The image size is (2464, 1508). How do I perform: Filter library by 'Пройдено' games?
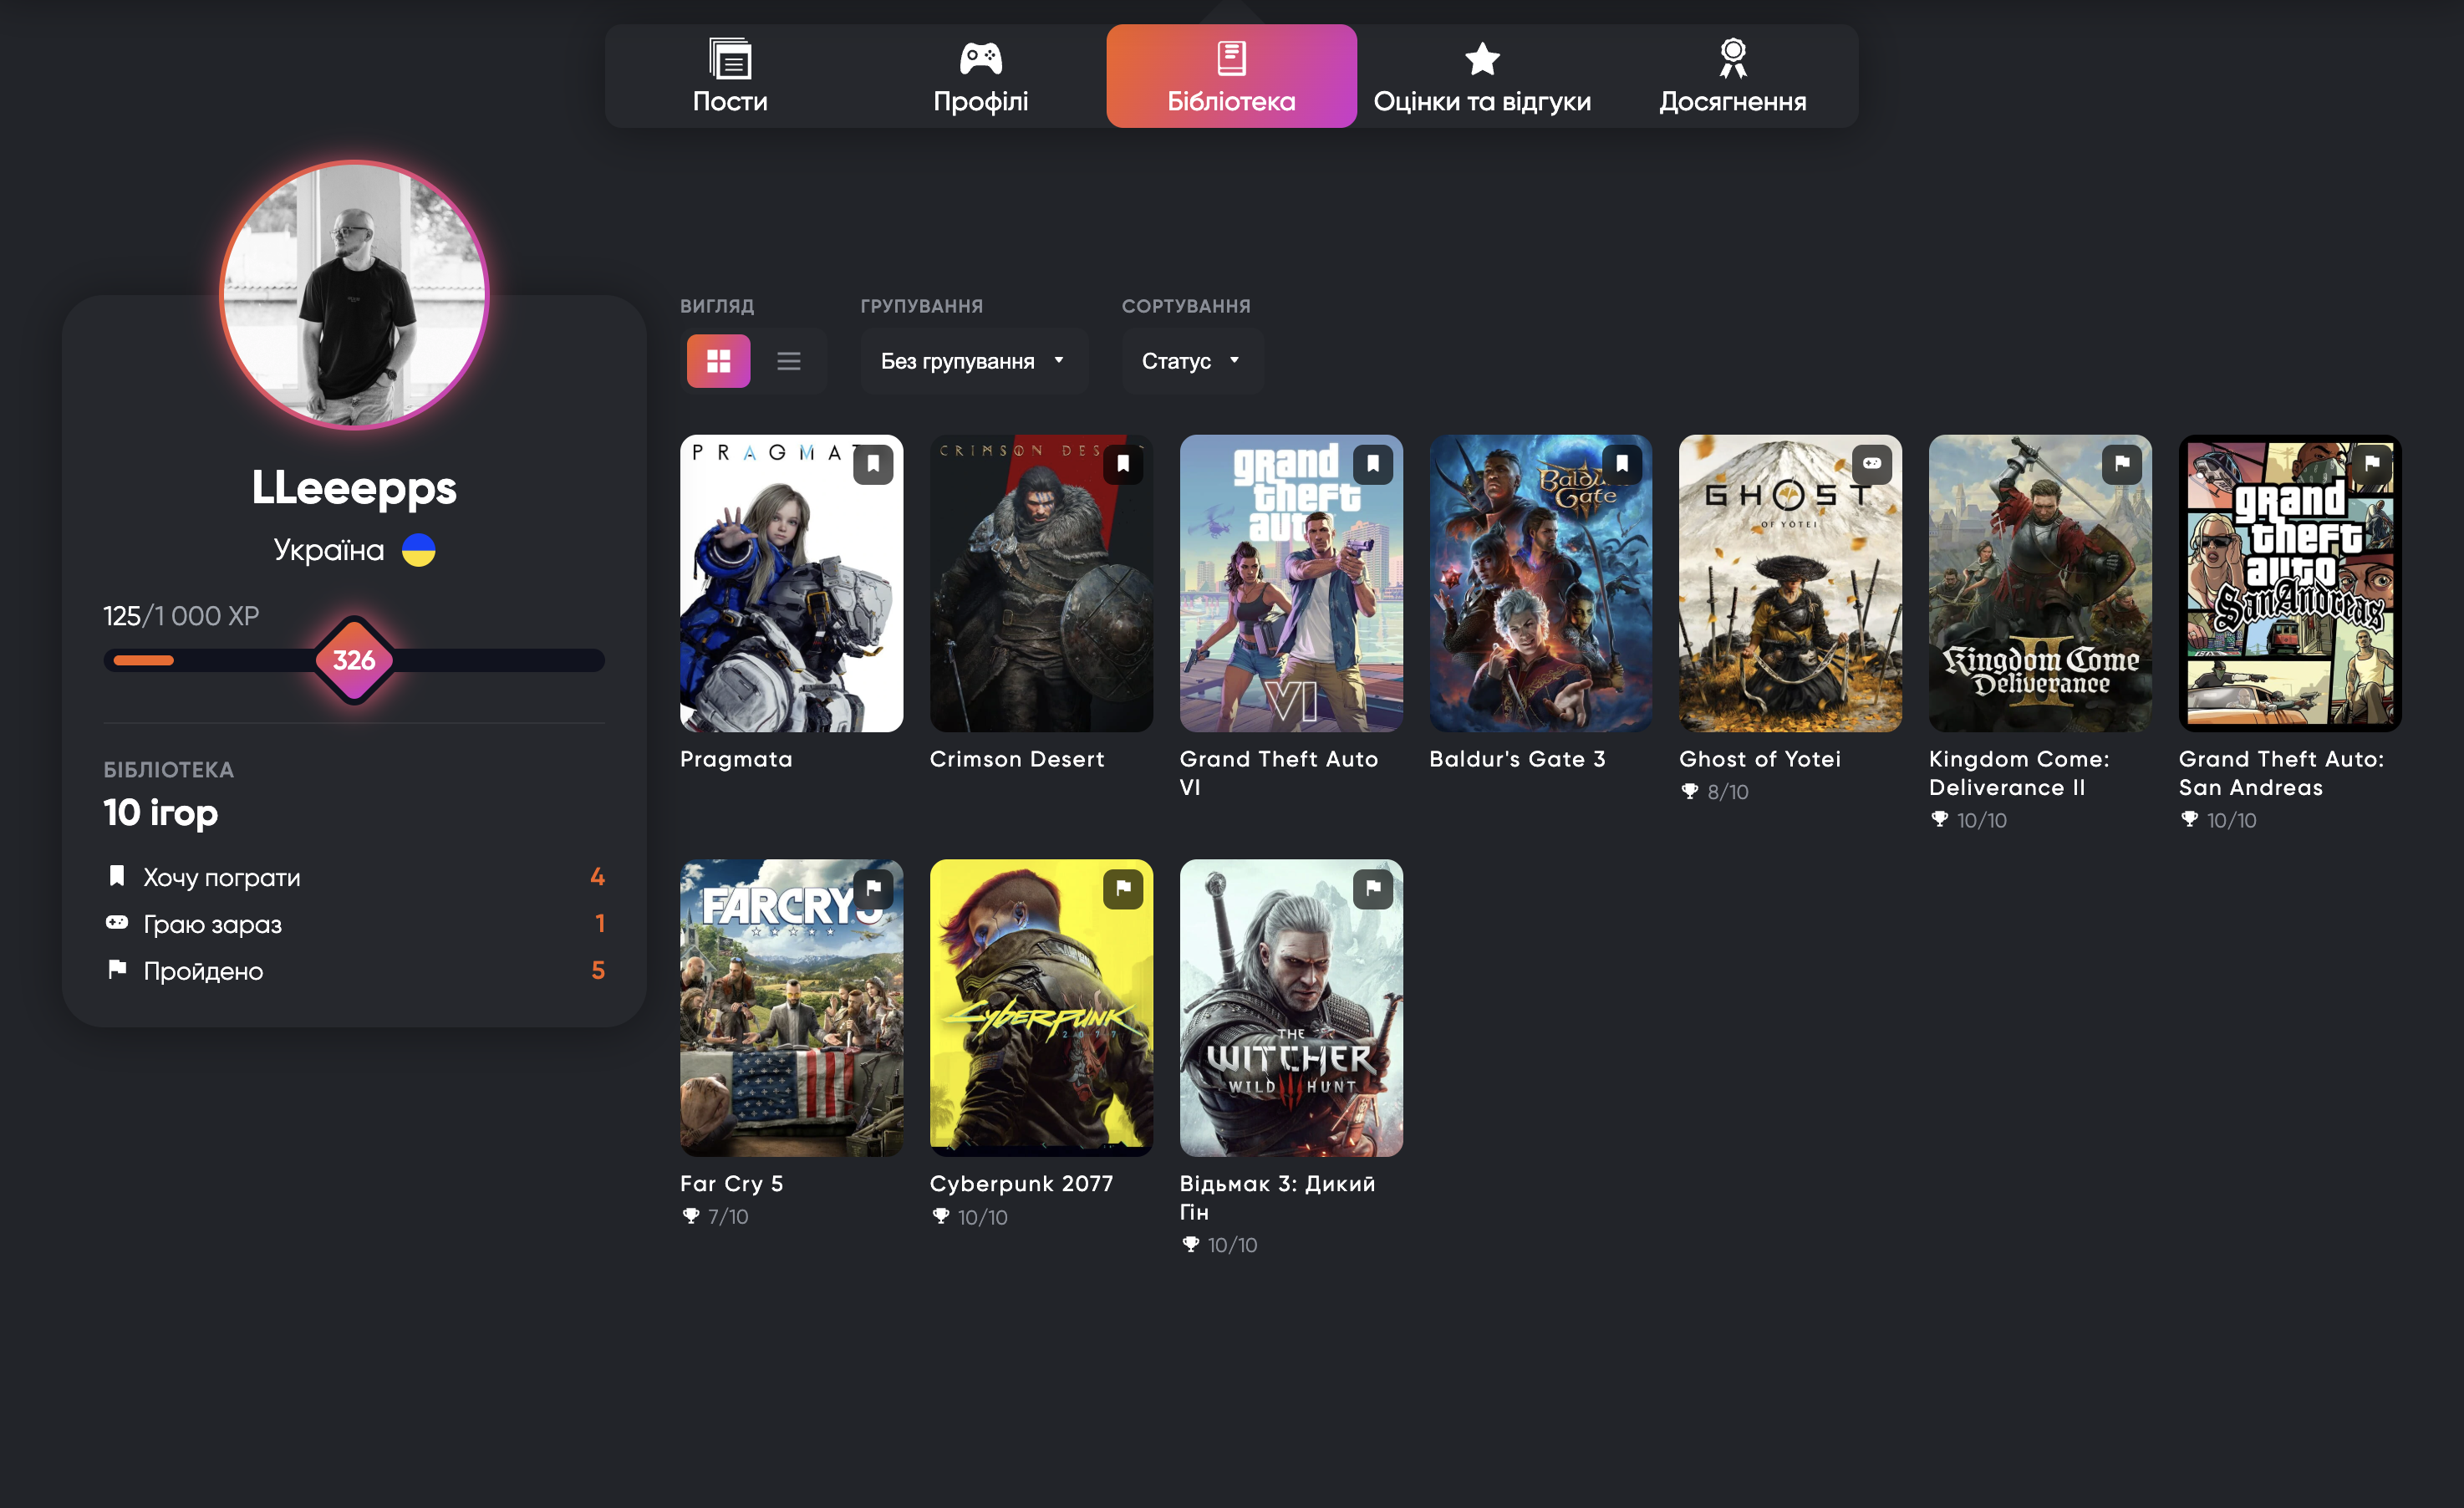tap(203, 971)
